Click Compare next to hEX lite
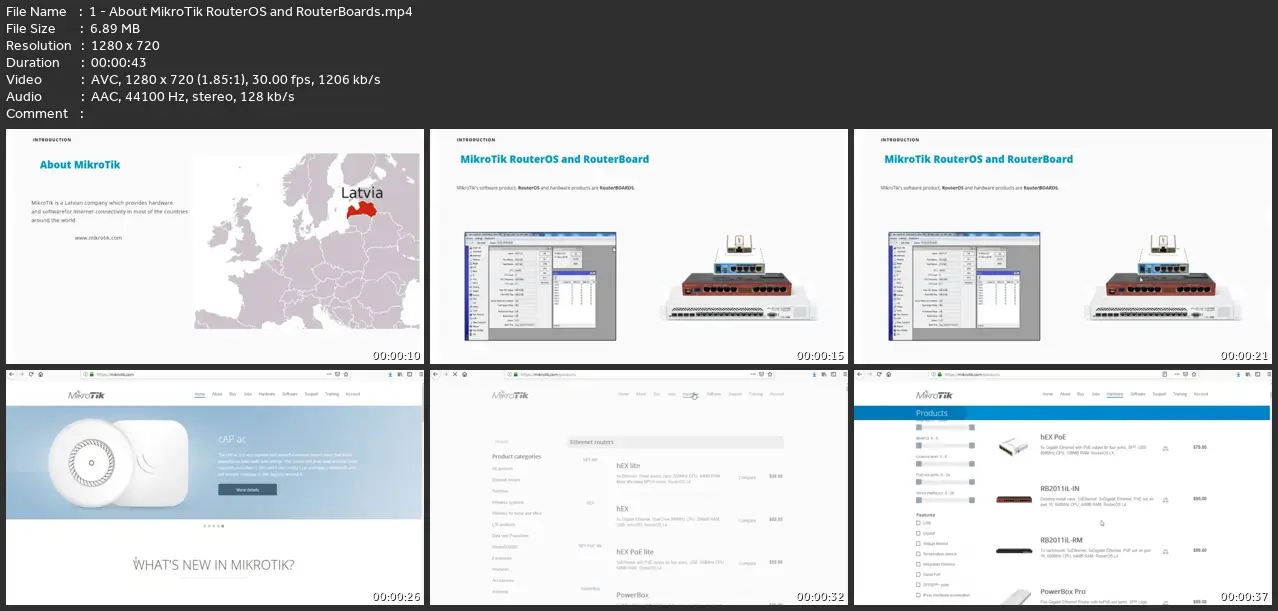Viewport: 1278px width, 611px height. pos(747,477)
